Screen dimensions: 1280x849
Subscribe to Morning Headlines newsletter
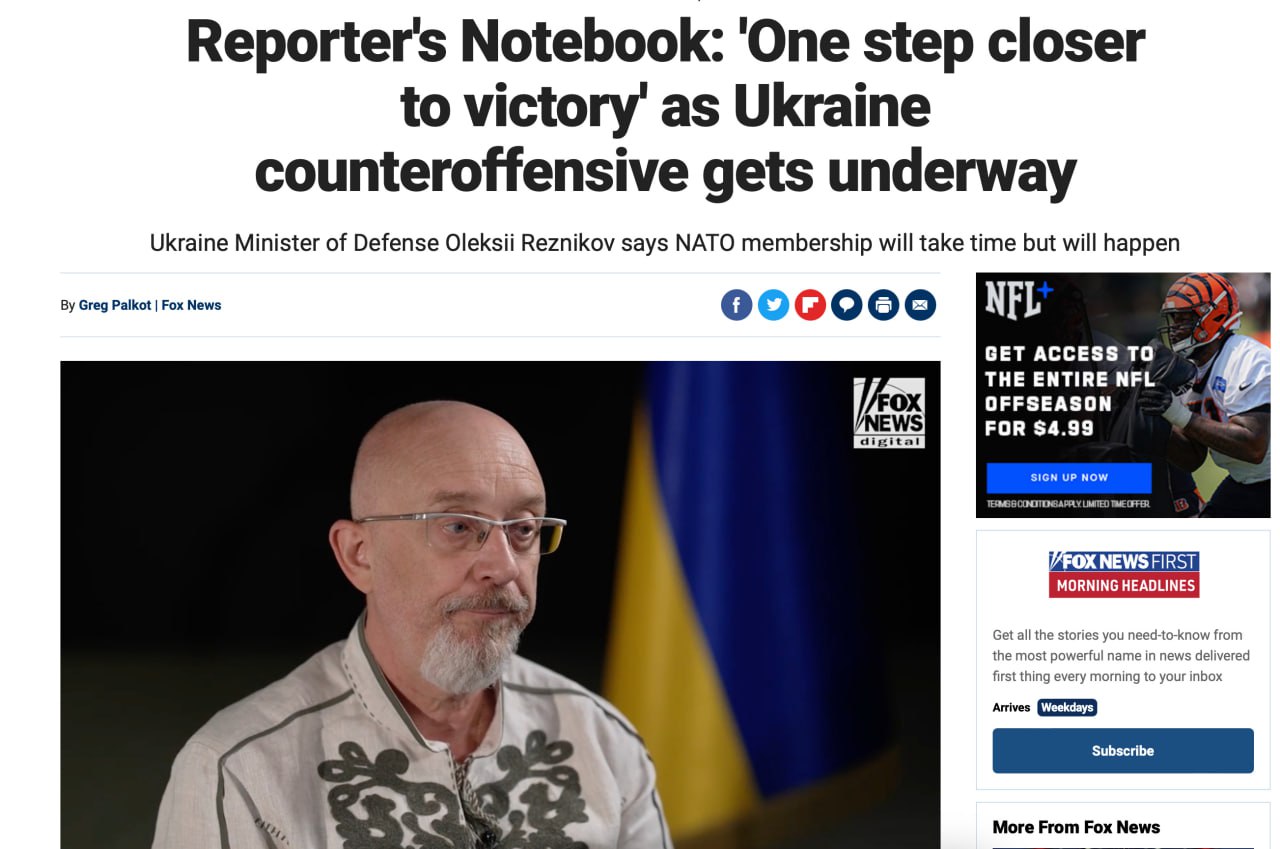pos(1123,750)
